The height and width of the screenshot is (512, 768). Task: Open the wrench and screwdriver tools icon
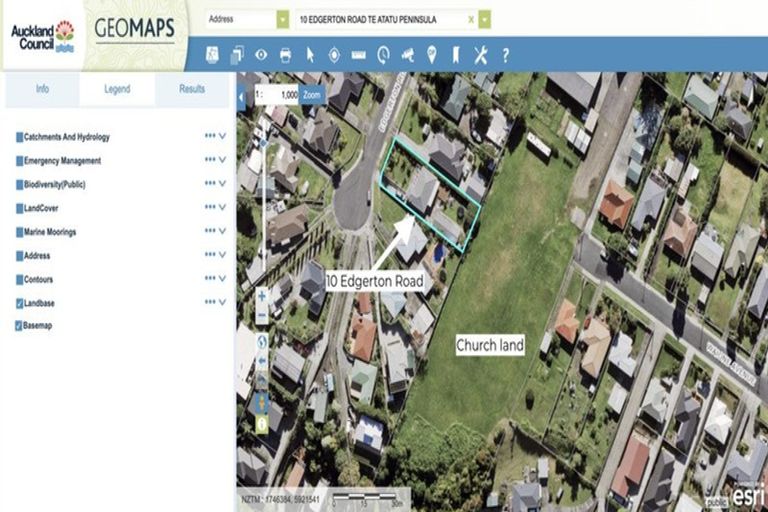[x=480, y=55]
